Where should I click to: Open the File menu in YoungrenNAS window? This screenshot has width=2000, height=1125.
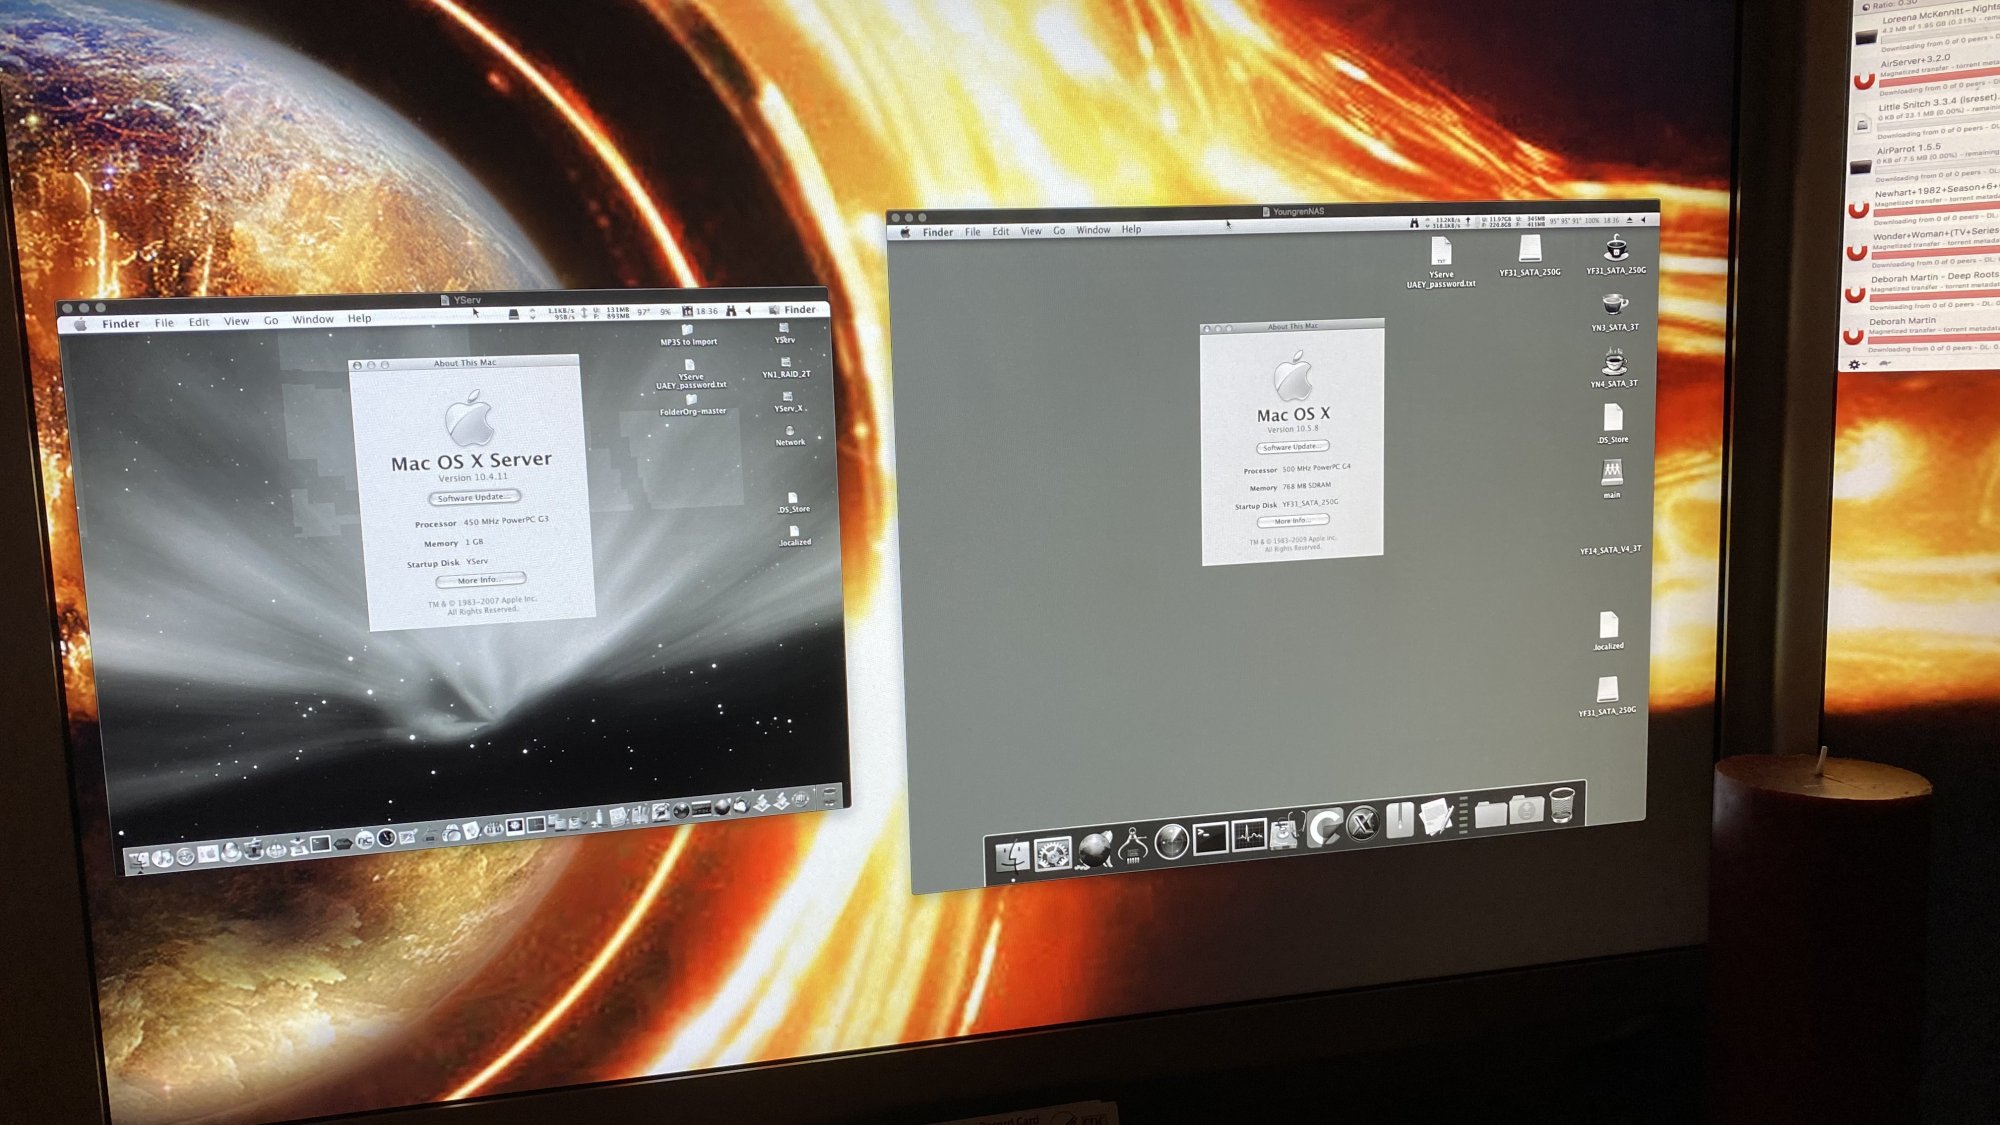pyautogui.click(x=973, y=232)
